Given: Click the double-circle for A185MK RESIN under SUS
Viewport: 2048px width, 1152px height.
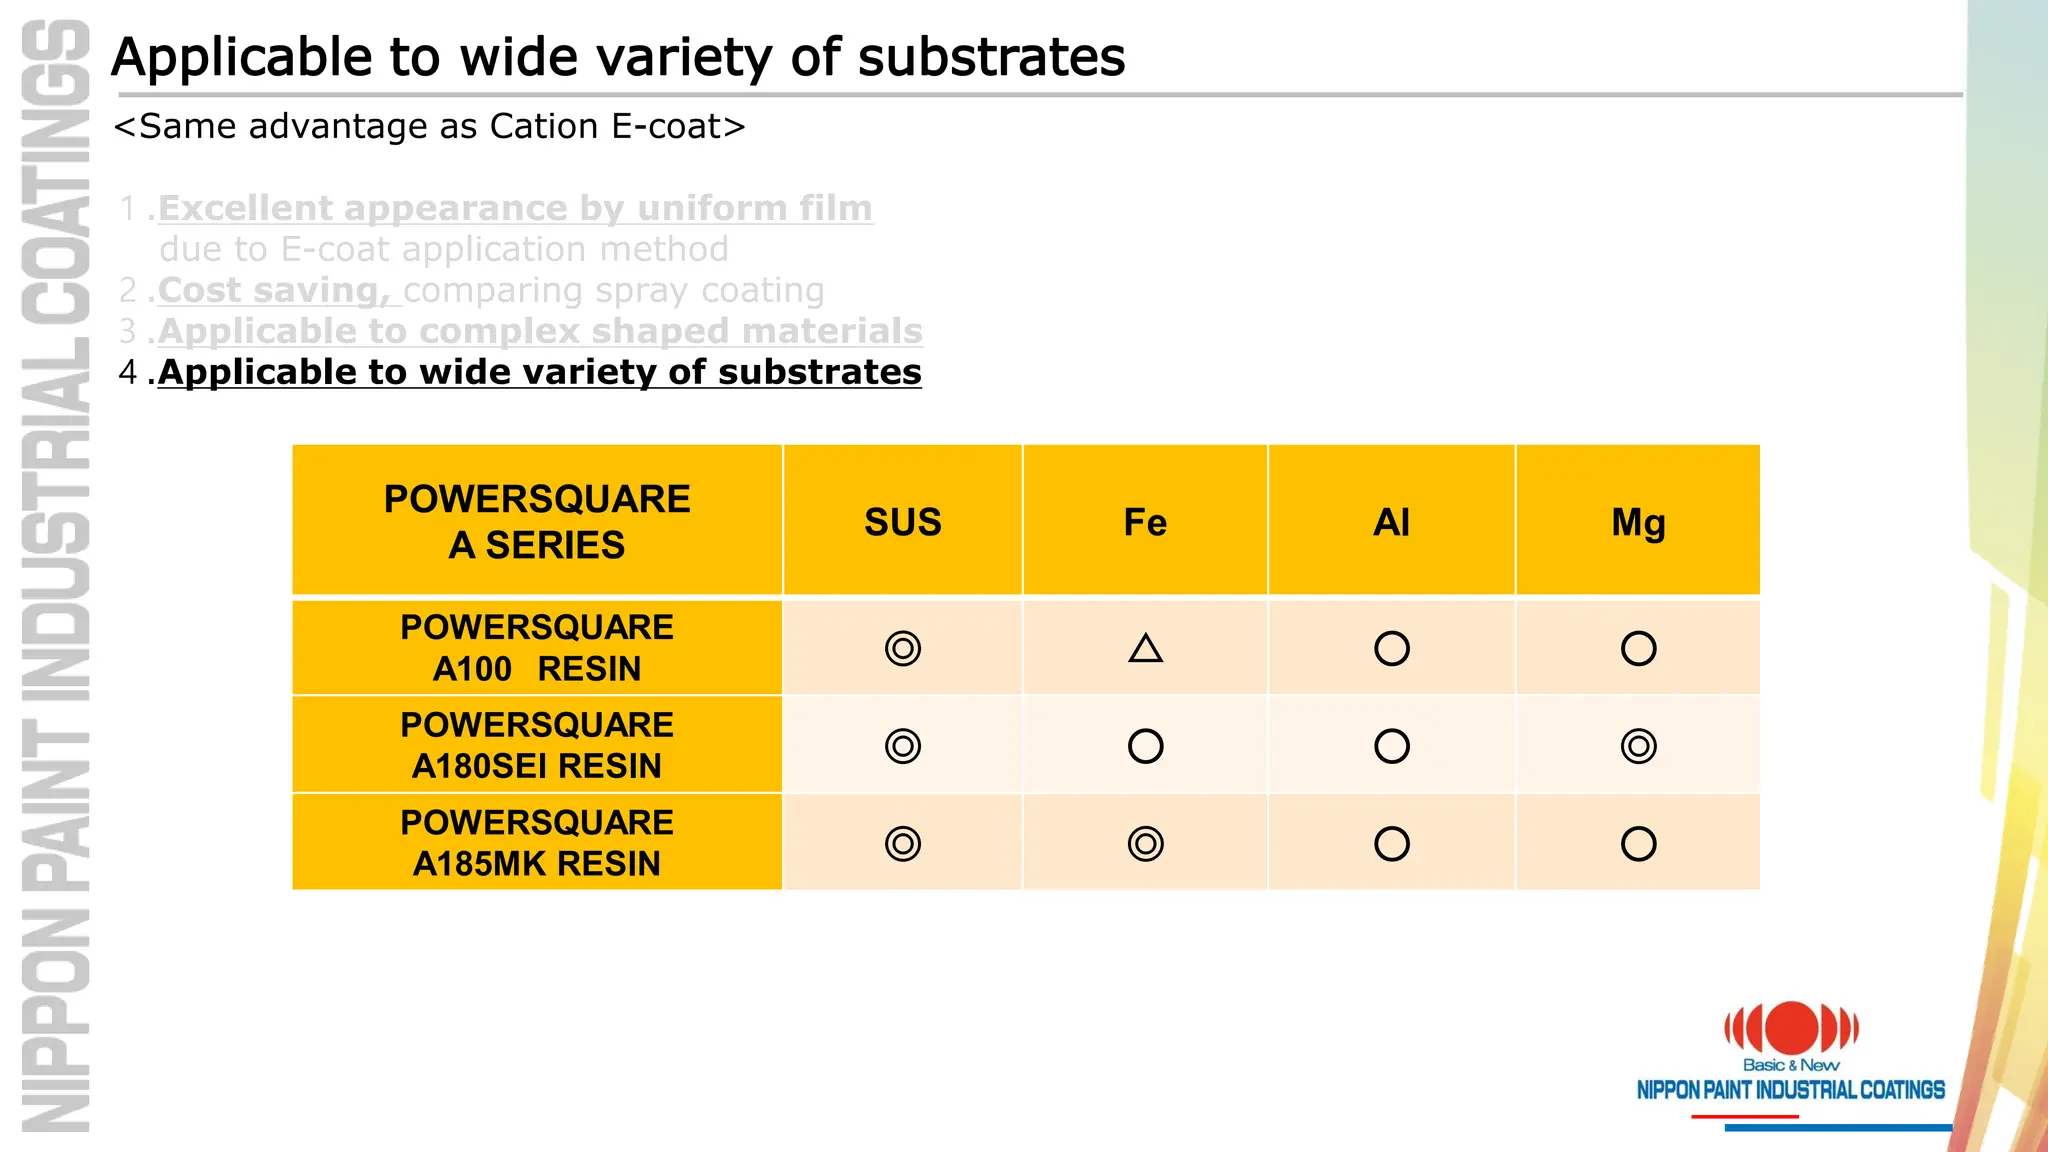Looking at the screenshot, I should (903, 844).
